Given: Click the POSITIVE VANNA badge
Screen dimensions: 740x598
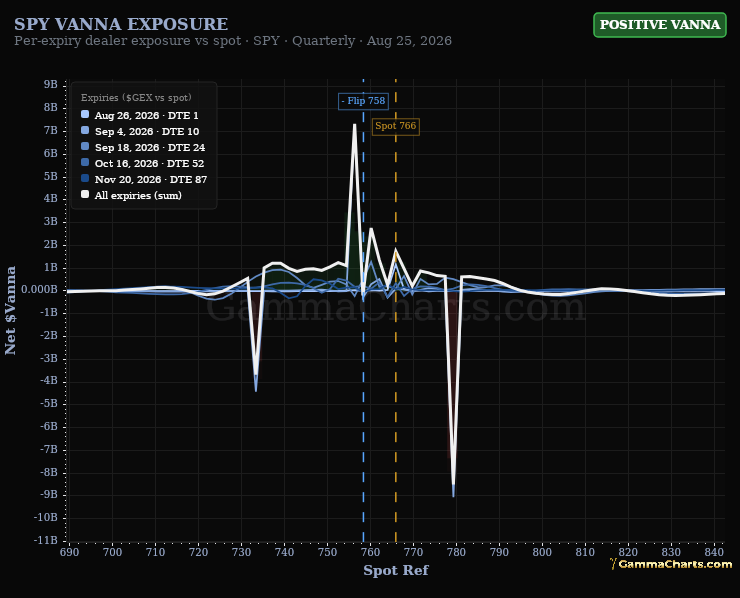Looking at the screenshot, I should [x=659, y=25].
